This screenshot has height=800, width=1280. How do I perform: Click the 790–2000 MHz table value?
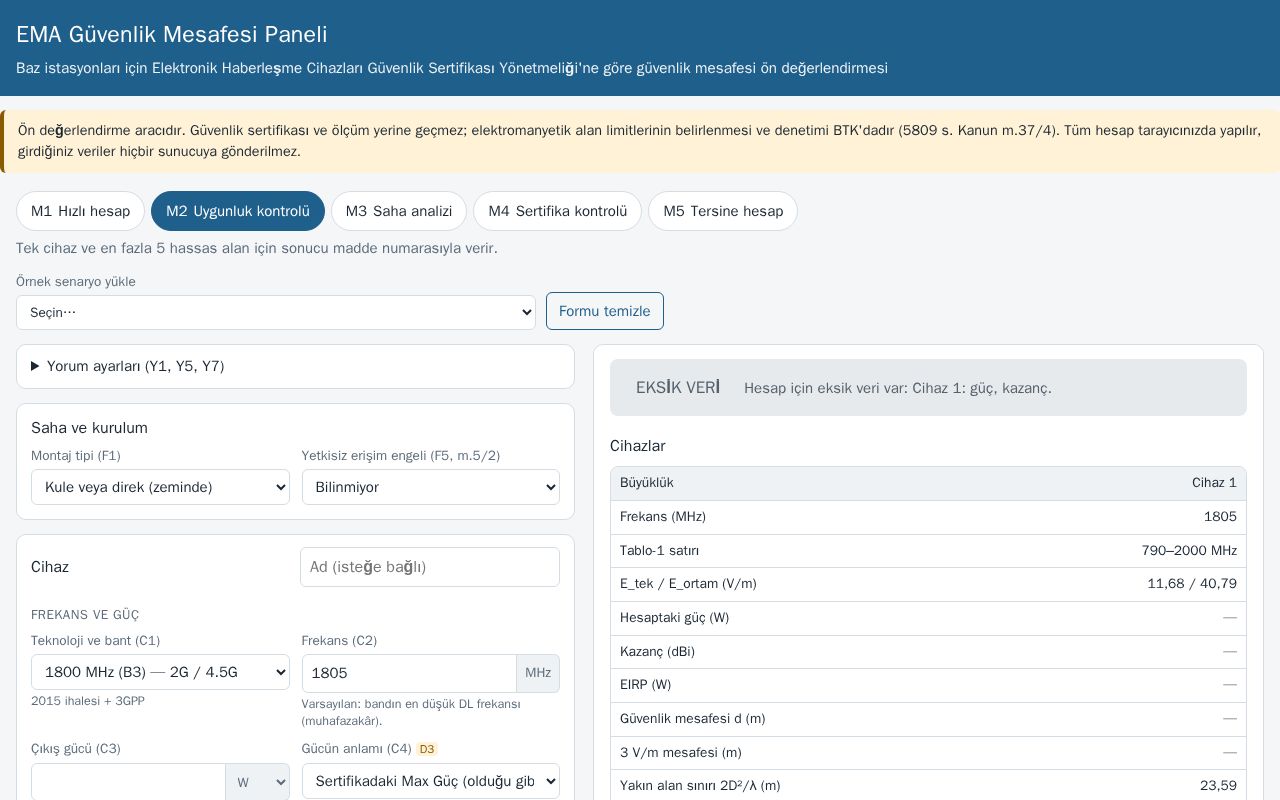1189,551
